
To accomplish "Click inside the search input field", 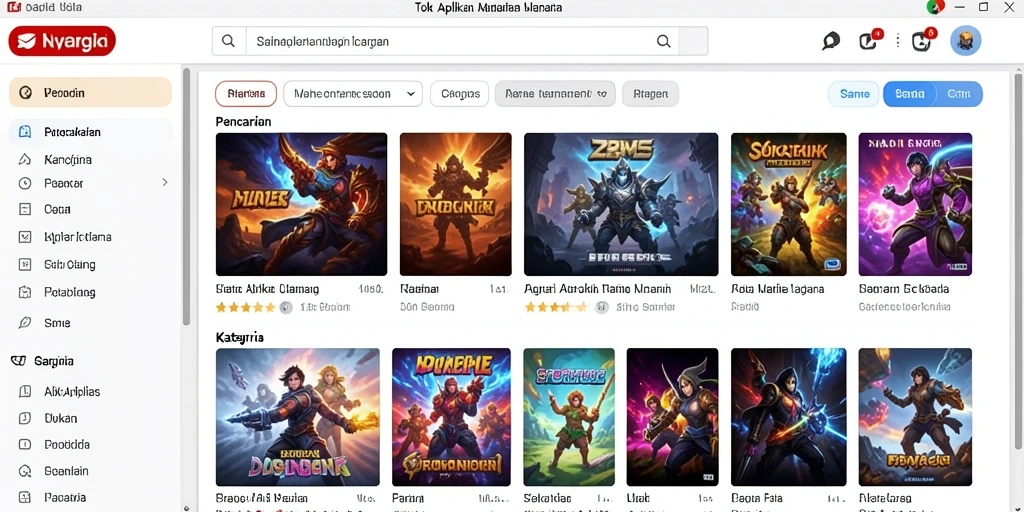I will [x=451, y=41].
